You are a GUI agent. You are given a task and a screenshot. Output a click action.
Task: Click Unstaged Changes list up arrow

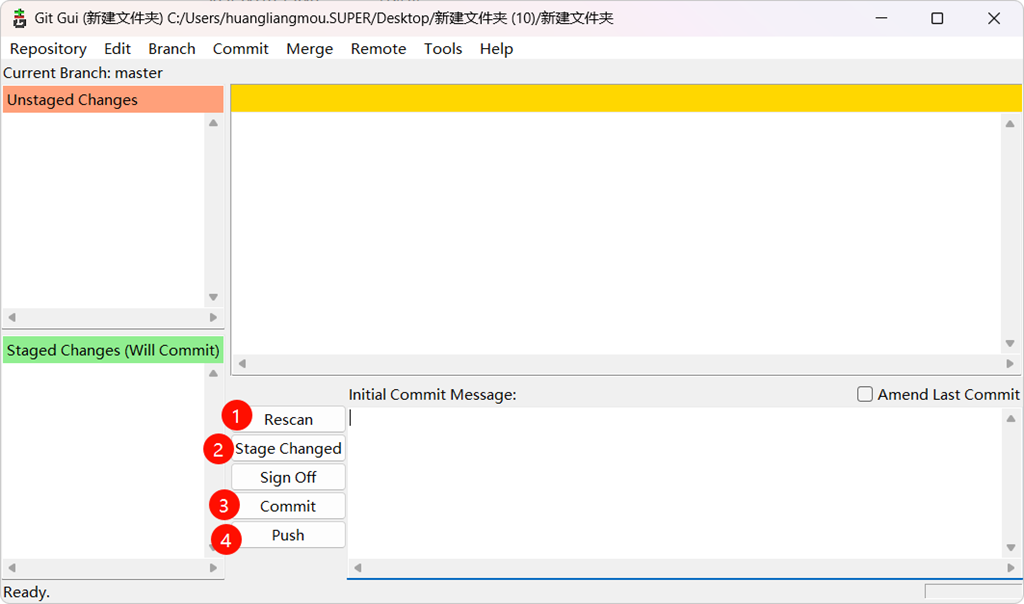213,123
